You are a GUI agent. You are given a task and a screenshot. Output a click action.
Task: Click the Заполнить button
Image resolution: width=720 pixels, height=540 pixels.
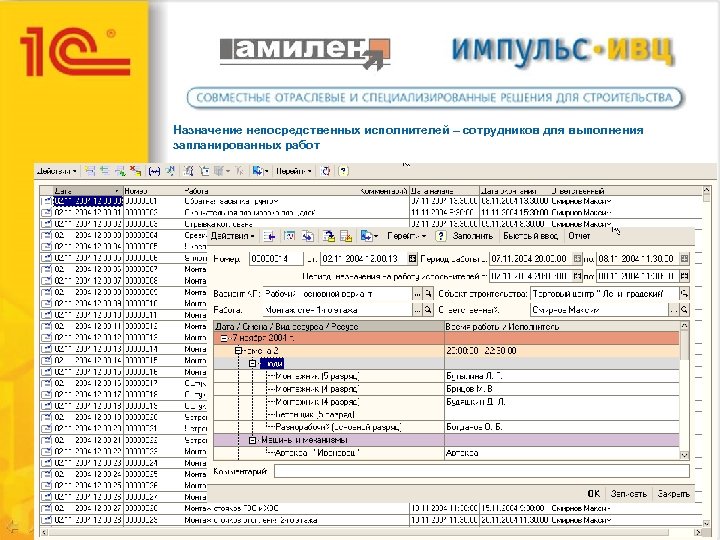(472, 236)
